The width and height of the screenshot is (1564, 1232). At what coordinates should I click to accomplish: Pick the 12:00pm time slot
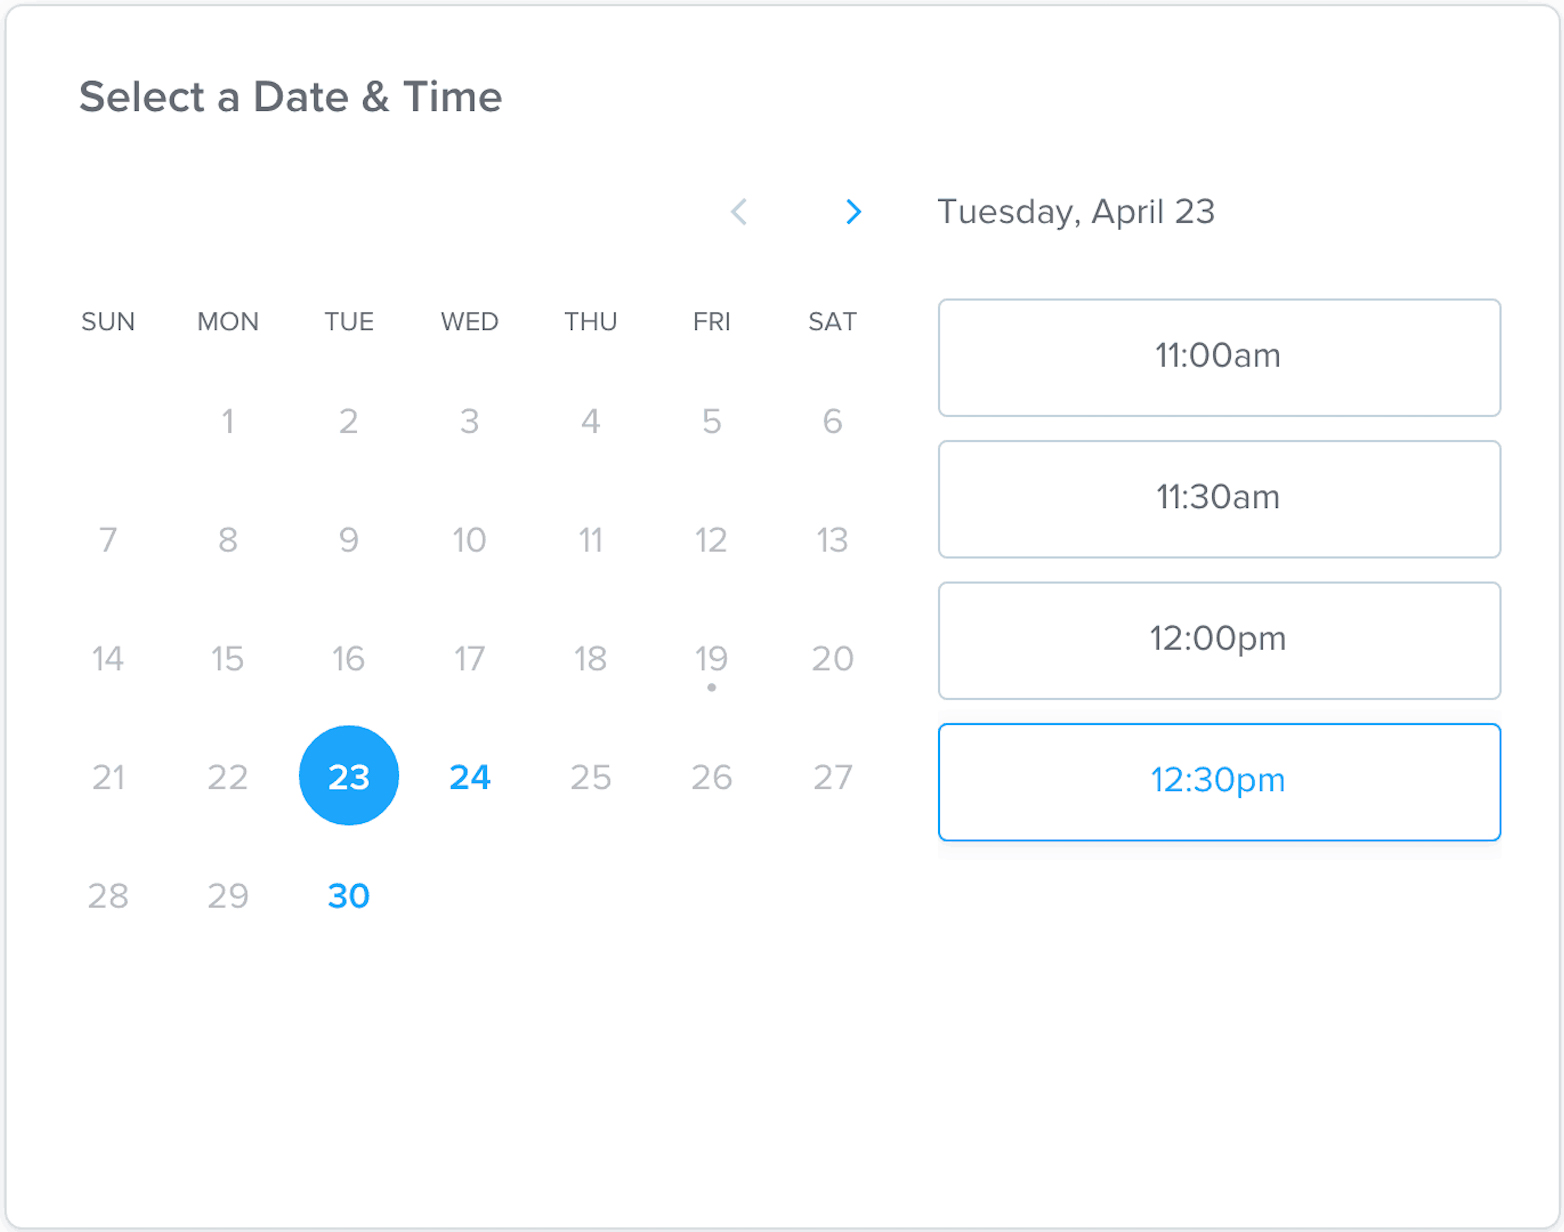[x=1219, y=640]
